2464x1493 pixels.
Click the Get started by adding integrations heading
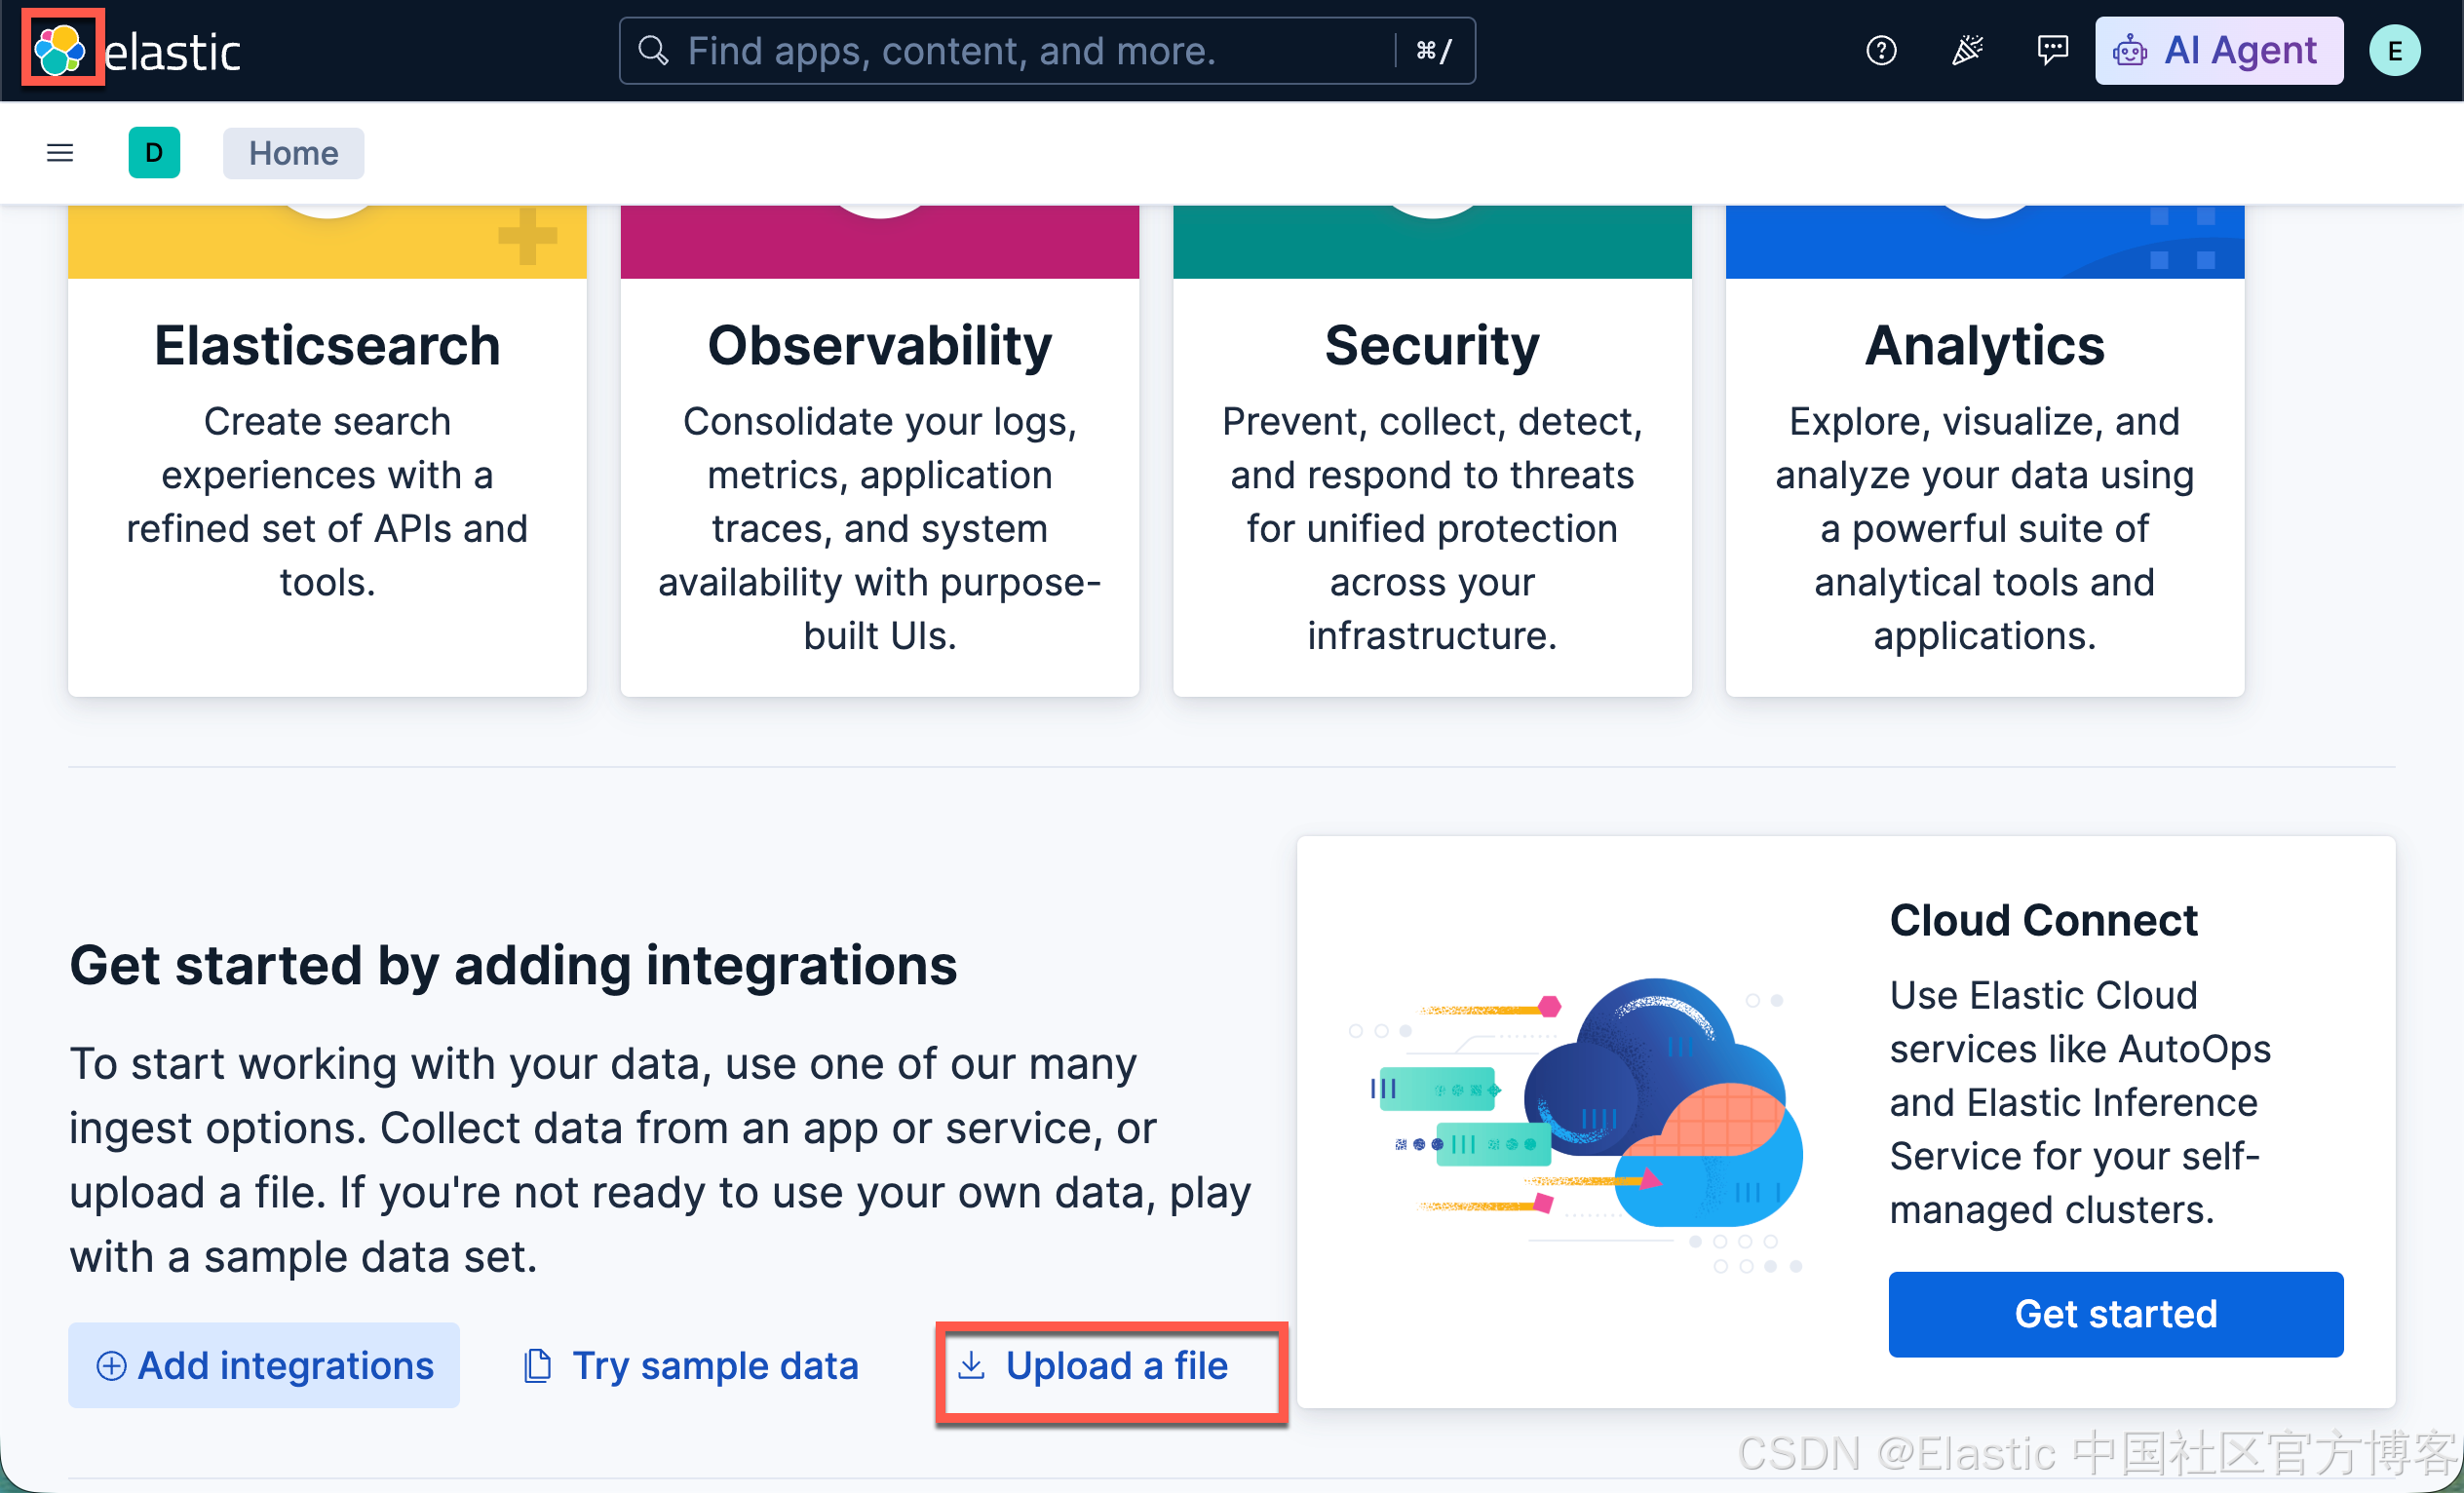pyautogui.click(x=513, y=965)
